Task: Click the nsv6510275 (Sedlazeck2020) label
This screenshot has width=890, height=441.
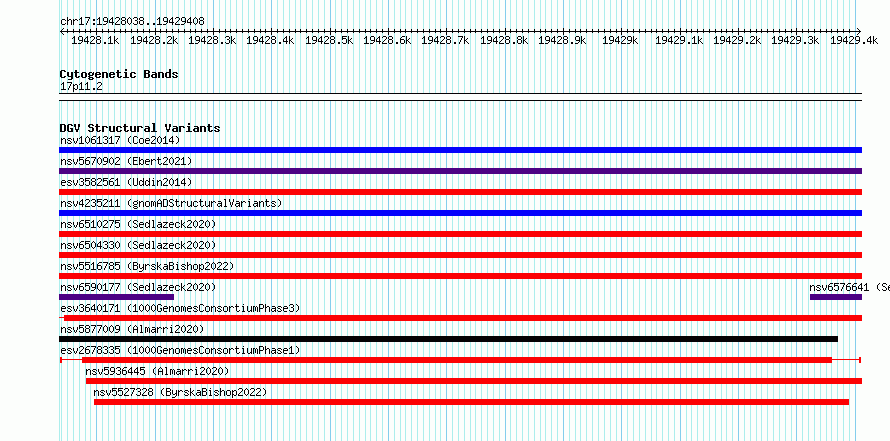Action: pos(138,224)
